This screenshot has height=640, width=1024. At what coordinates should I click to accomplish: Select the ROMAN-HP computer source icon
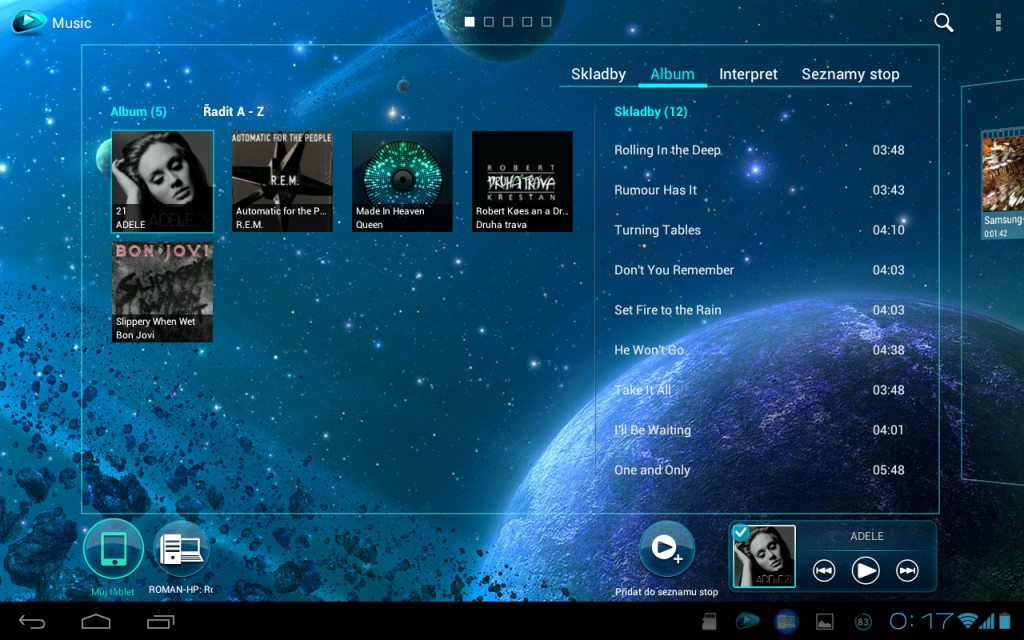(x=182, y=549)
